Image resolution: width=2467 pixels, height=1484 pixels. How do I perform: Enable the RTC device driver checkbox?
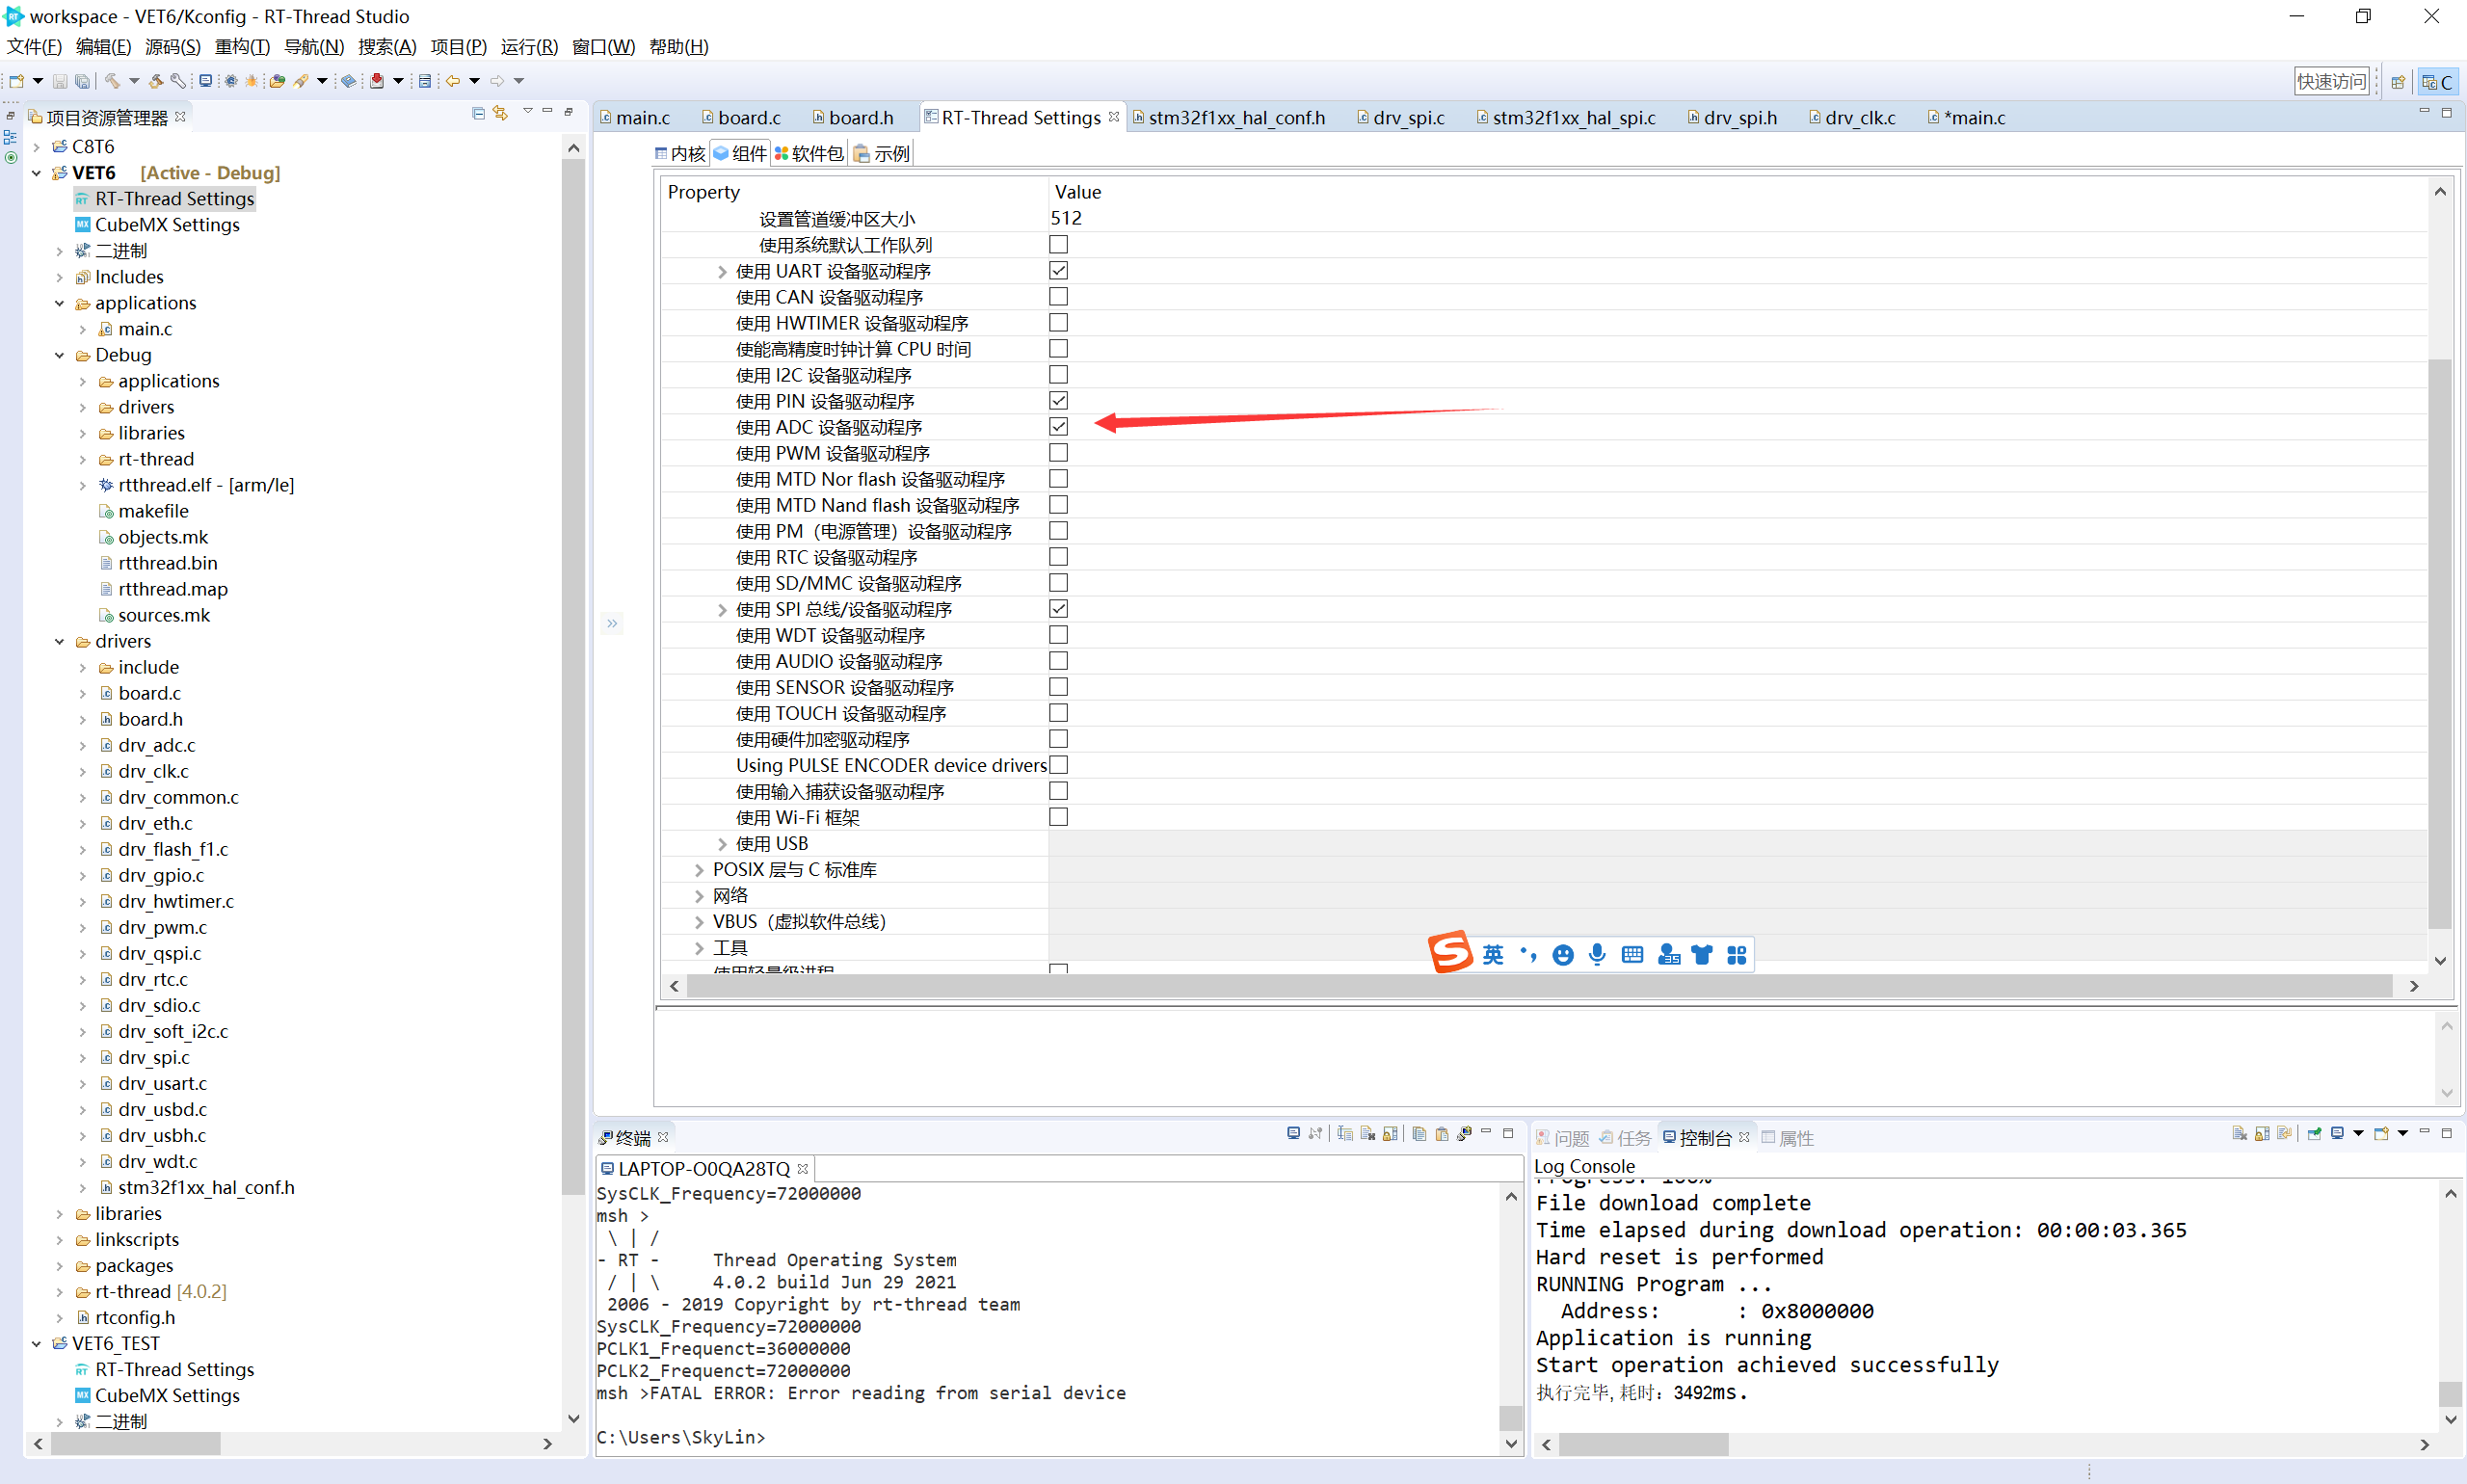pyautogui.click(x=1059, y=557)
